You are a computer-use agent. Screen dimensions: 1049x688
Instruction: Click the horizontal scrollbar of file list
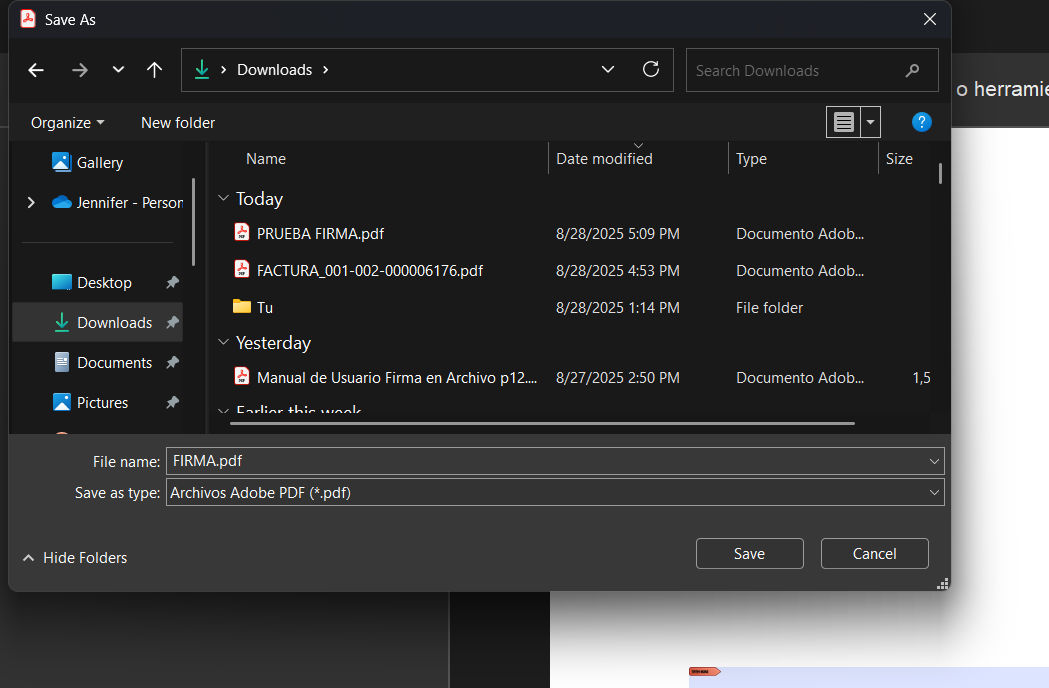[543, 423]
